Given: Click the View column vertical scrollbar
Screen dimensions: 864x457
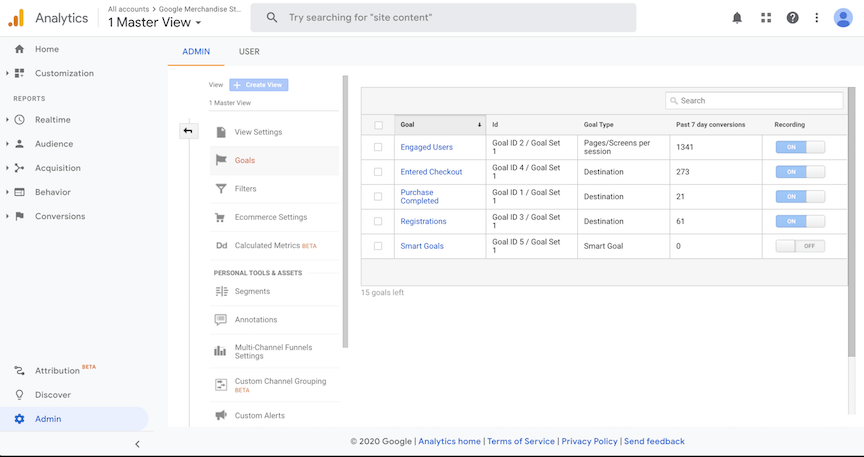Looking at the screenshot, I should 345,212.
